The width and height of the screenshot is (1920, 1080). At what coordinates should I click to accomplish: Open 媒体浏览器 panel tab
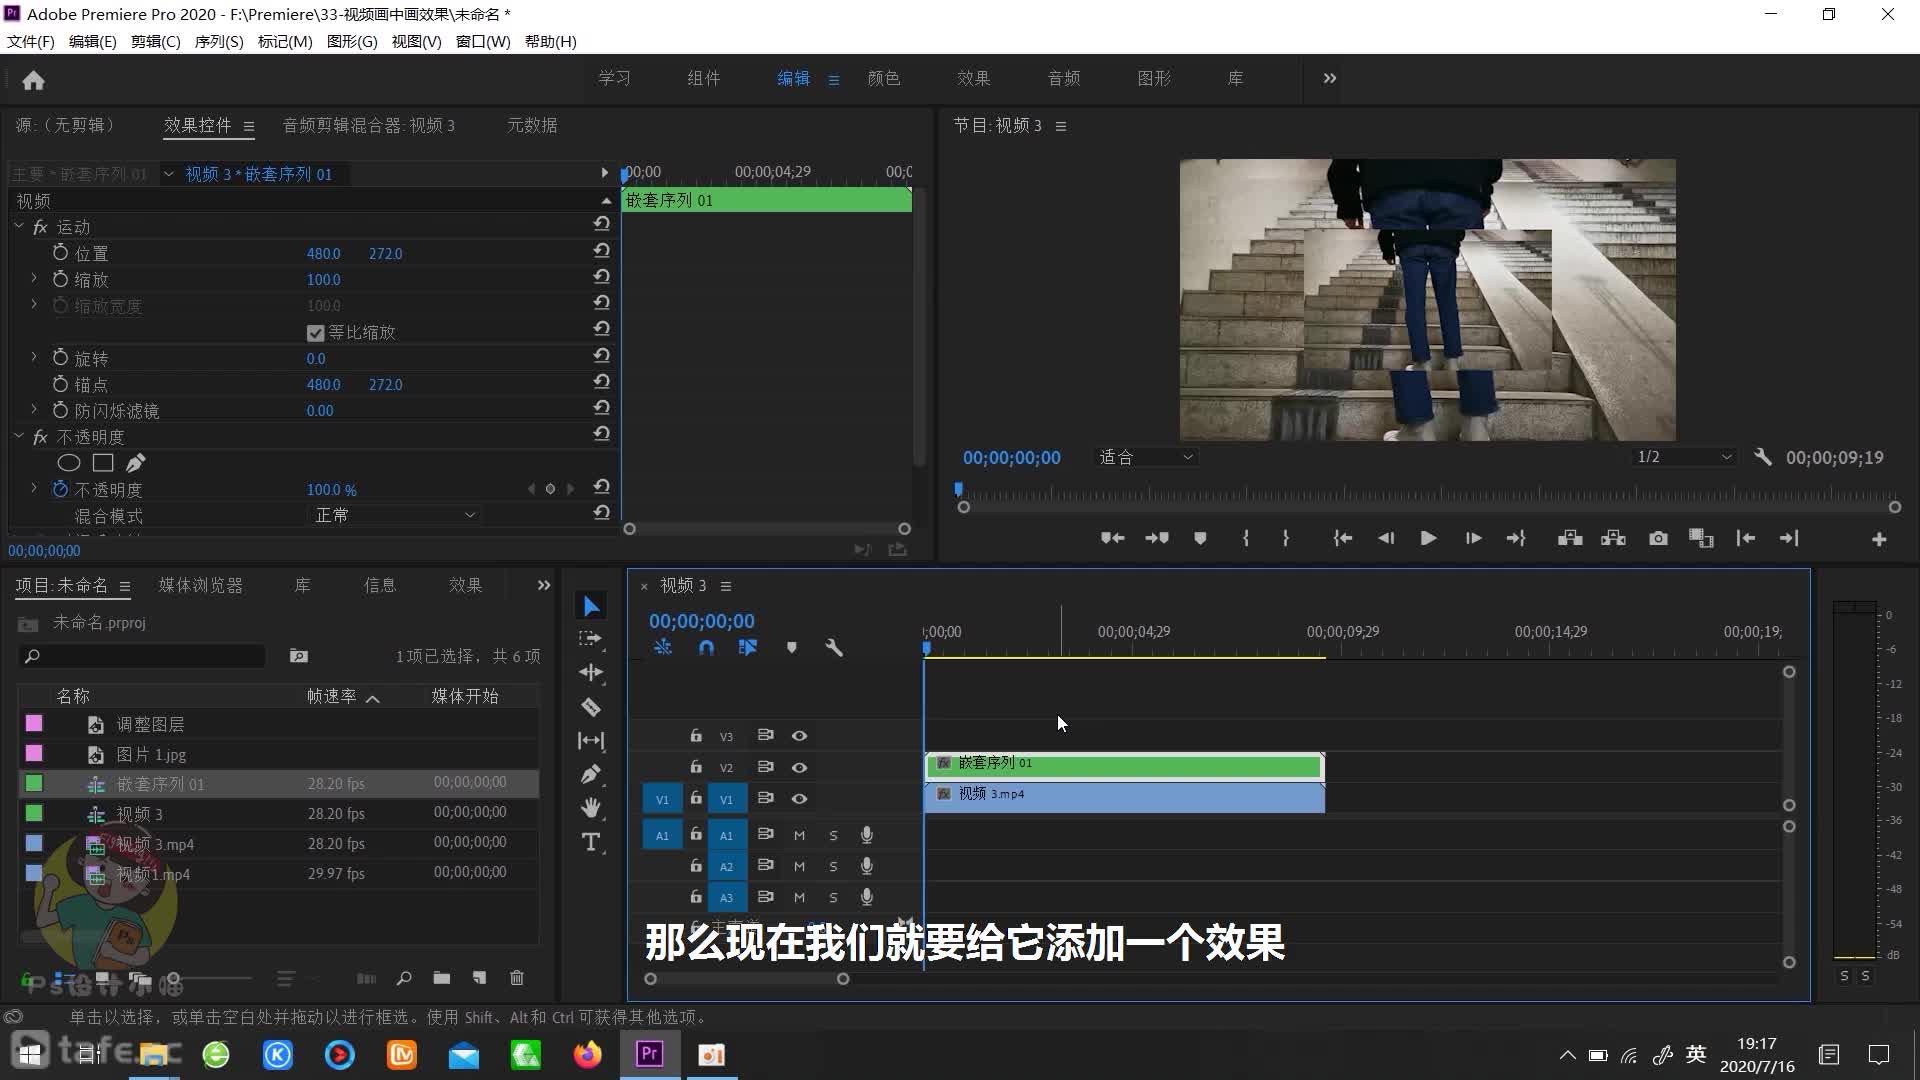click(x=201, y=585)
